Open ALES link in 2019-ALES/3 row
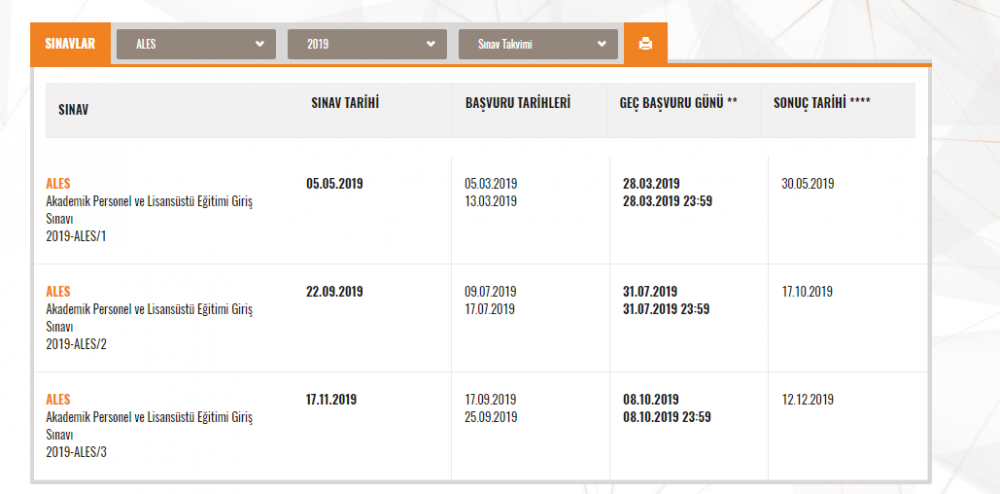 [58, 400]
